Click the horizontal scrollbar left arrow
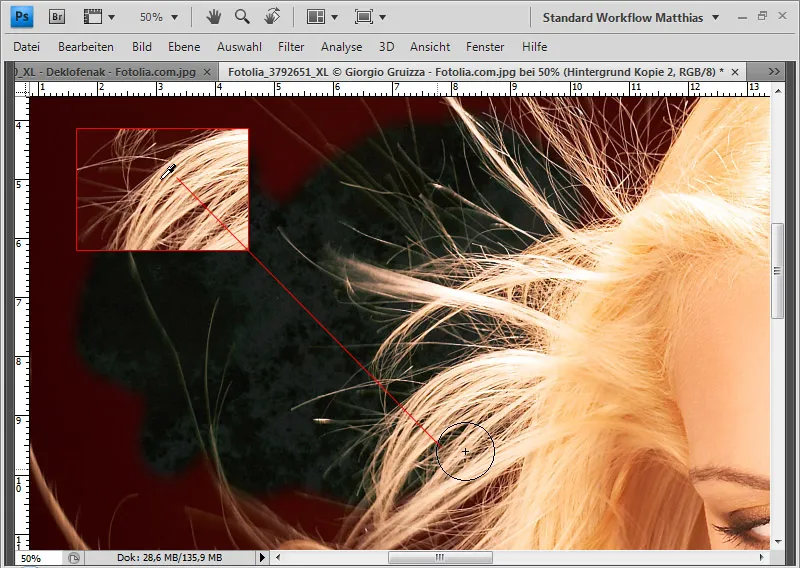Screen dimensions: 800x568 [x=278, y=557]
